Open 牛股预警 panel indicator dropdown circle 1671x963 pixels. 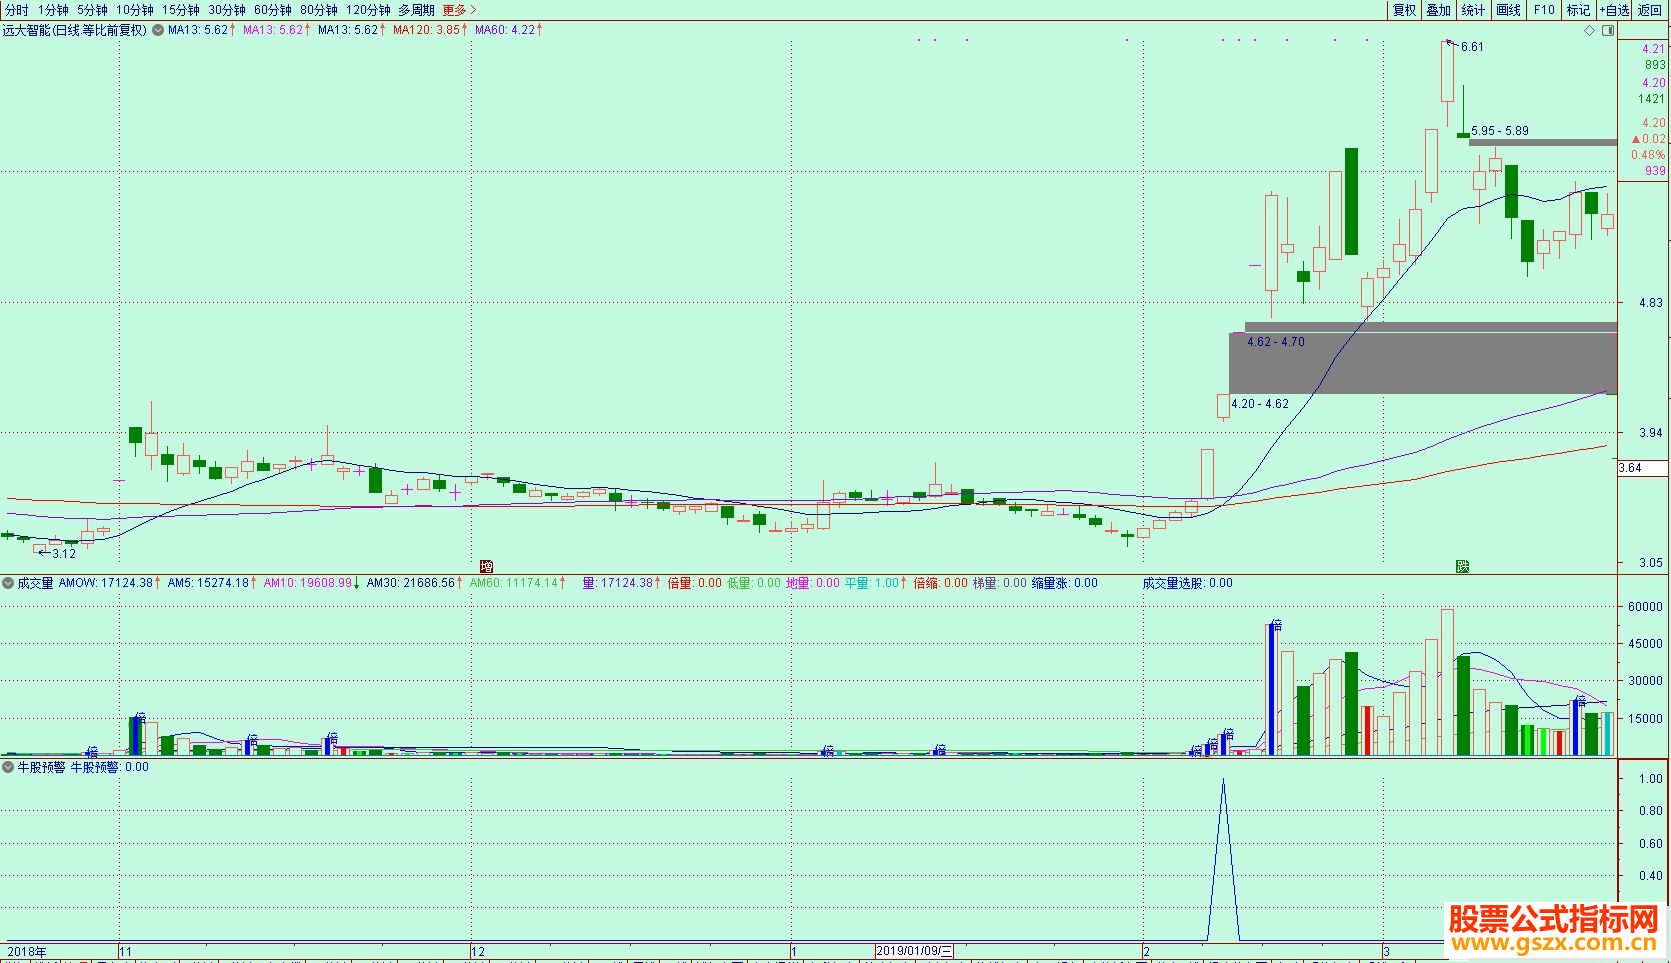pos(8,767)
